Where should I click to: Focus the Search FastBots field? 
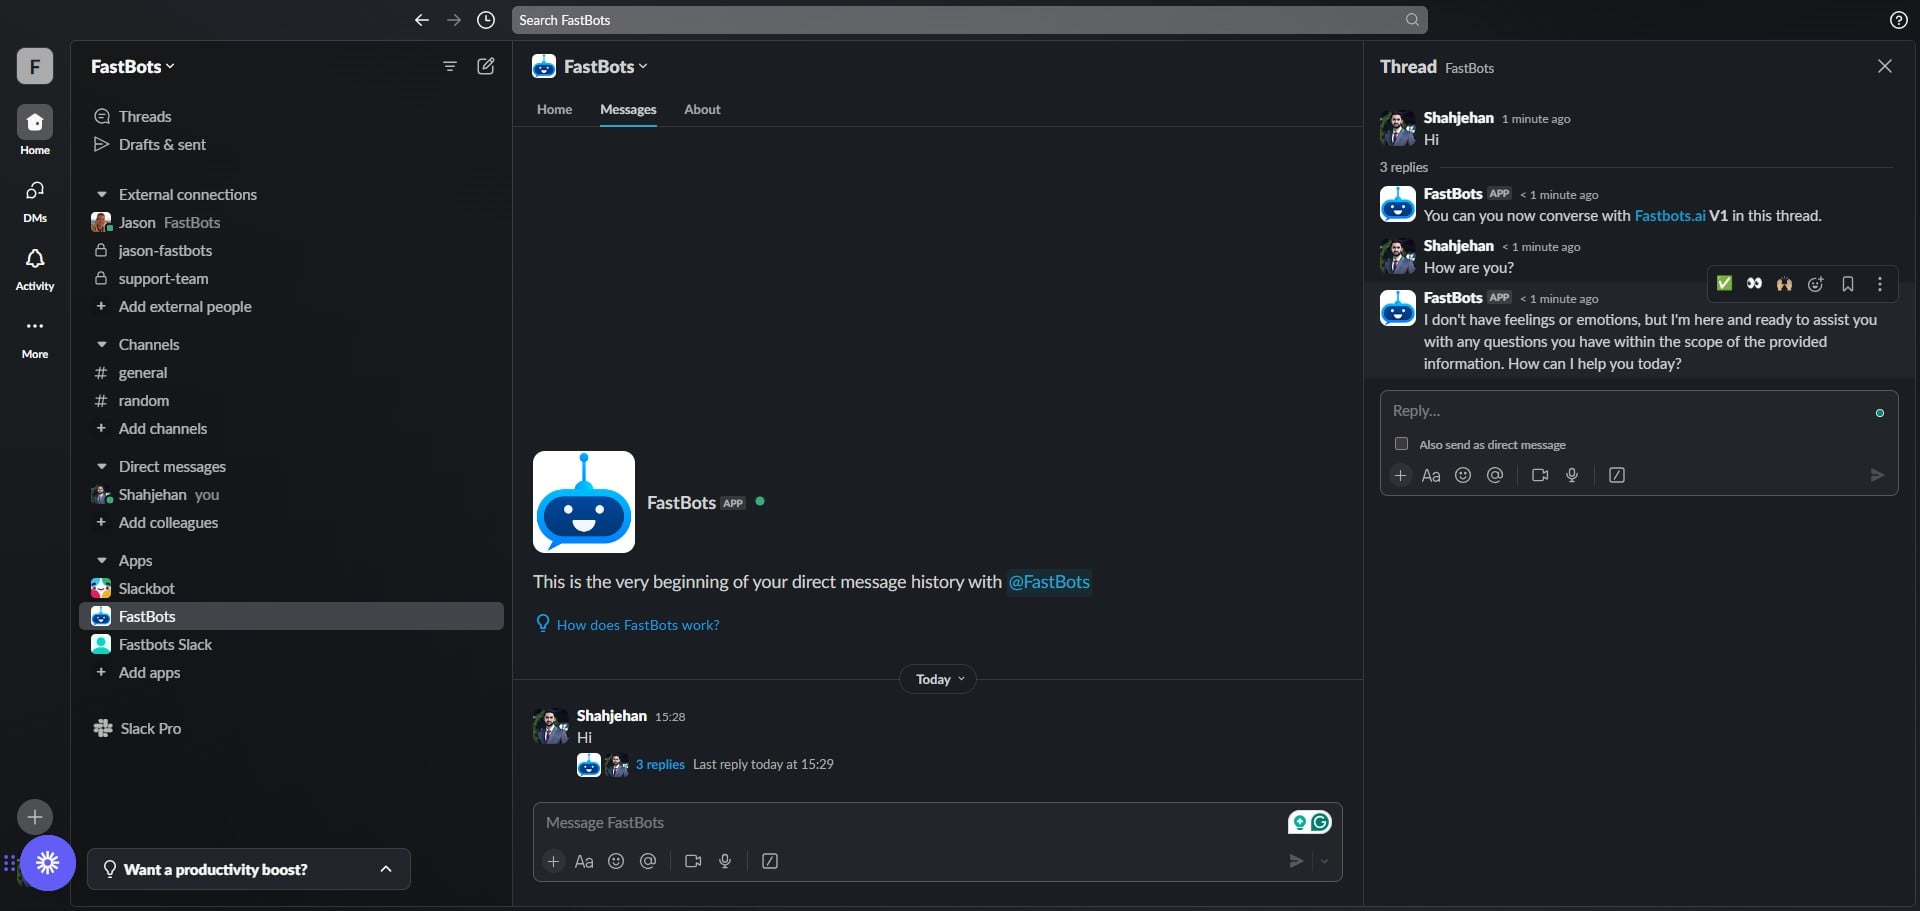coord(969,20)
